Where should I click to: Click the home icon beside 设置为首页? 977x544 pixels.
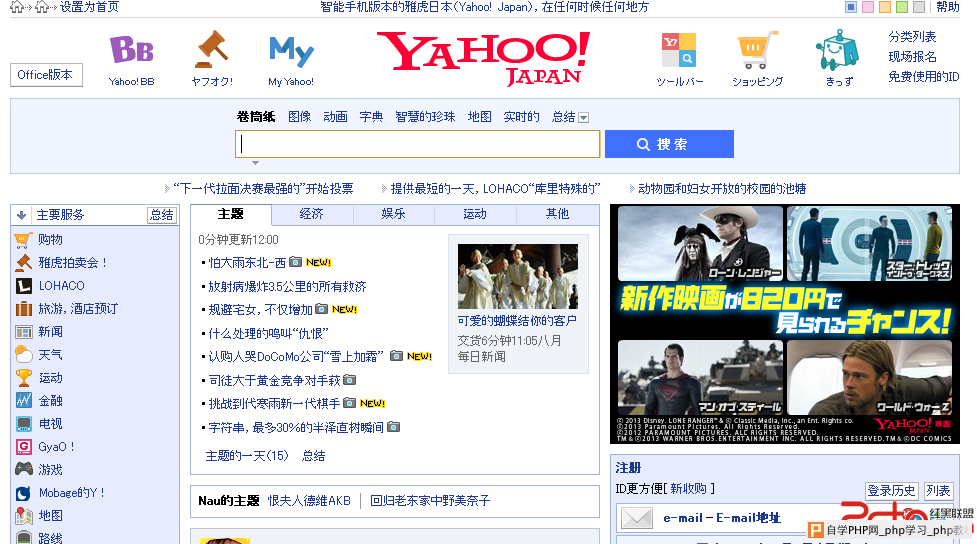(42, 7)
